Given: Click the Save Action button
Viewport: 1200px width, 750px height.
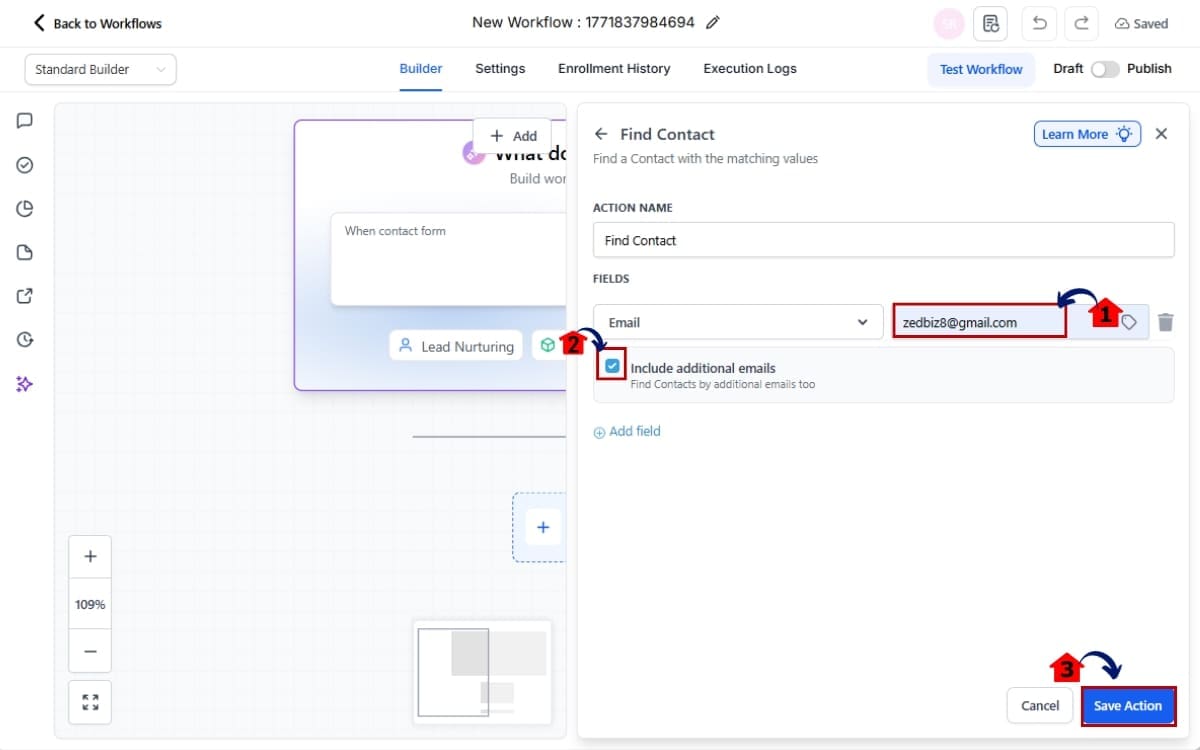Looking at the screenshot, I should 1127,706.
